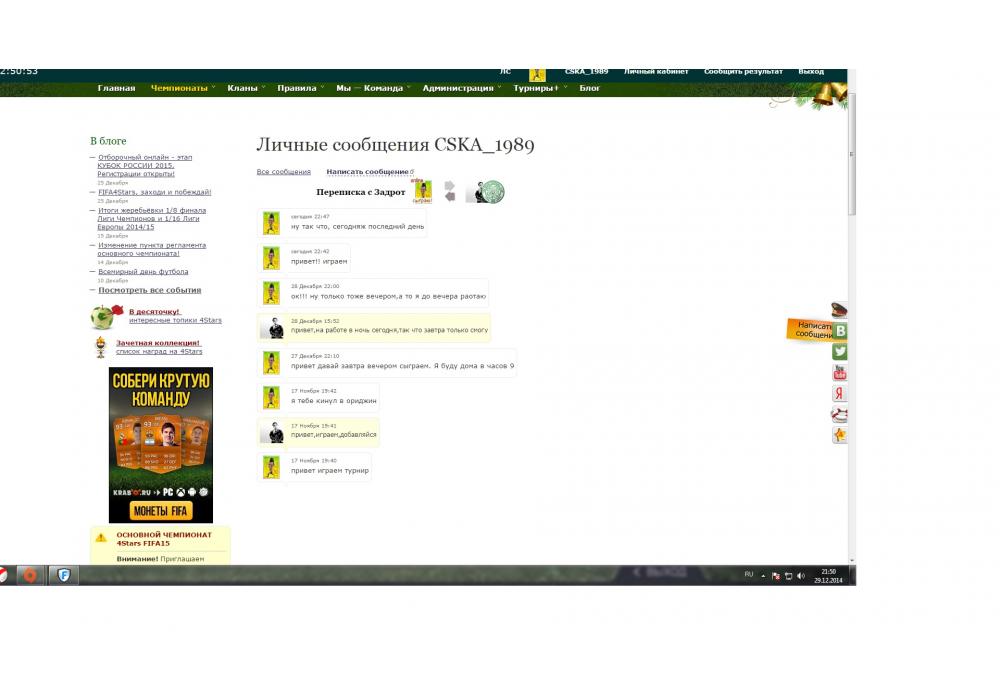Open the 'CSKA_1989' profile link
Image resolution: width=1000 pixels, height=700 pixels.
(x=586, y=71)
